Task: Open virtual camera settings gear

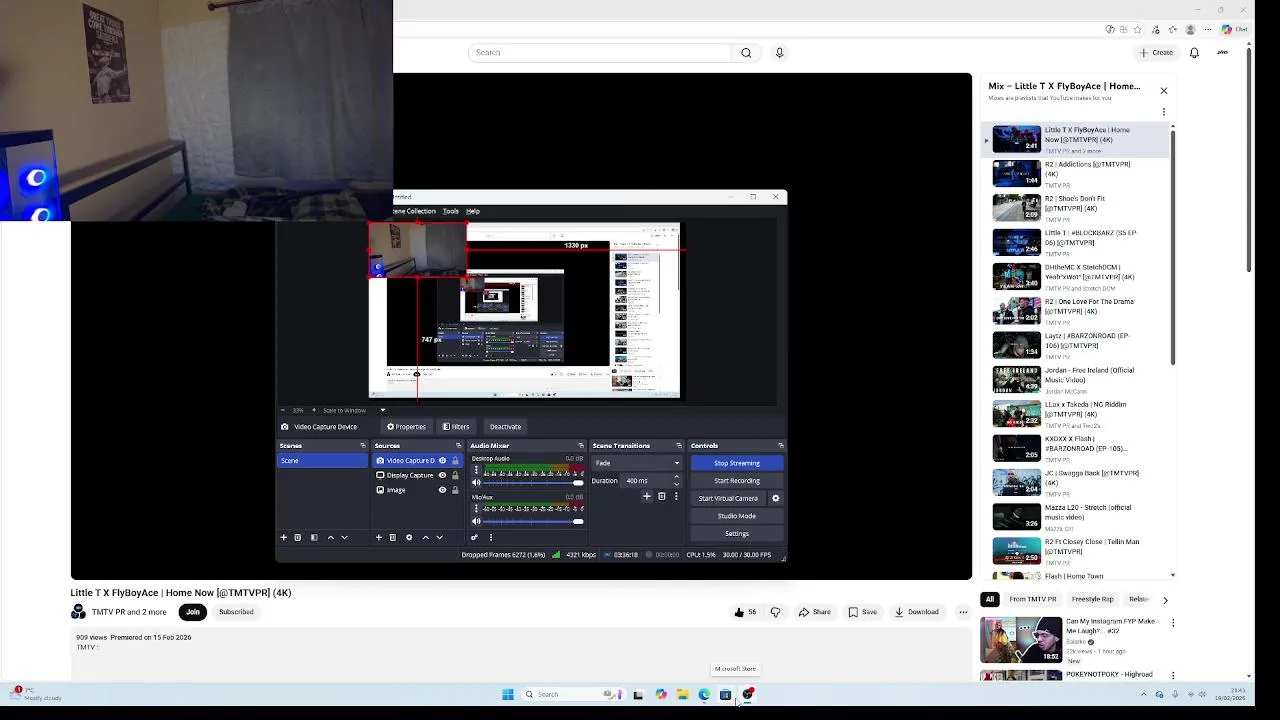Action: (x=775, y=498)
